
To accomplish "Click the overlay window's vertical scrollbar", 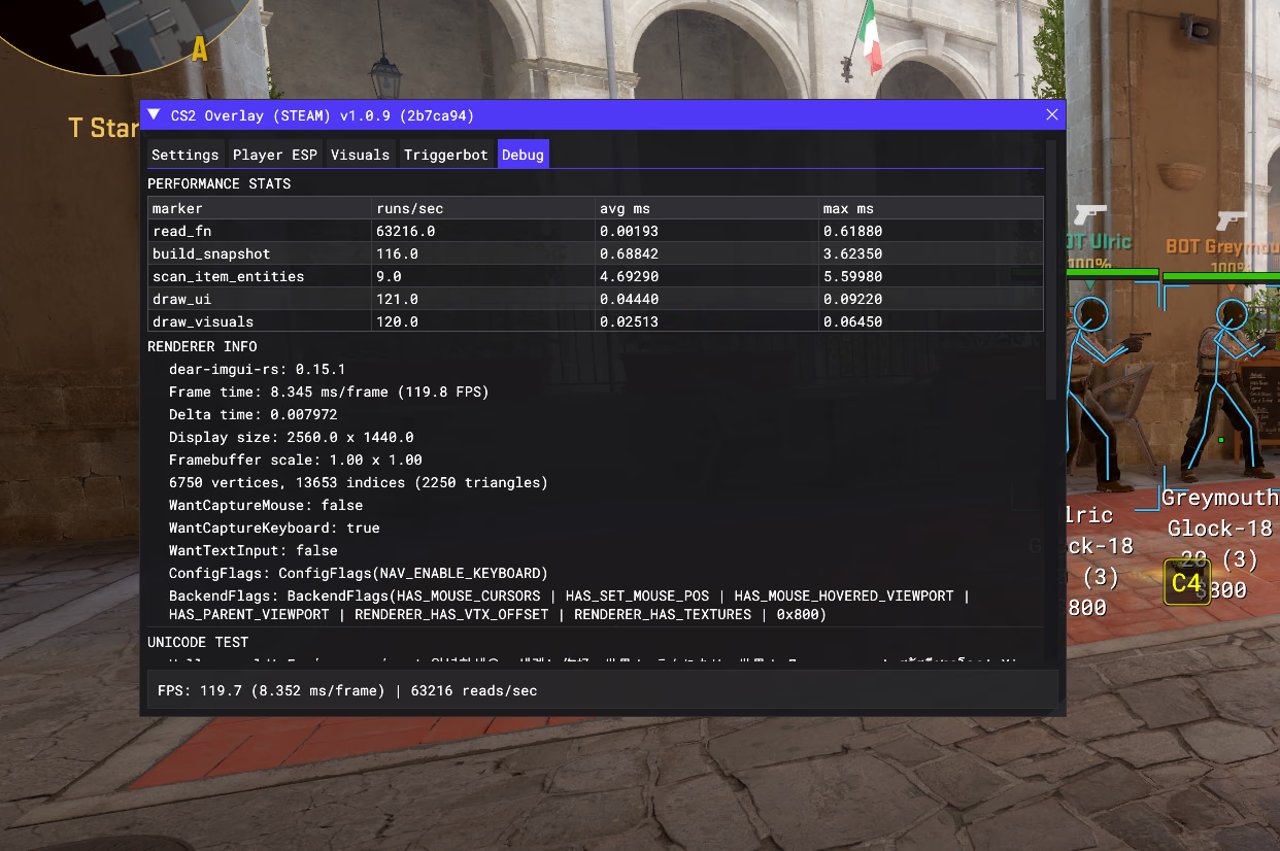I will (x=1050, y=270).
